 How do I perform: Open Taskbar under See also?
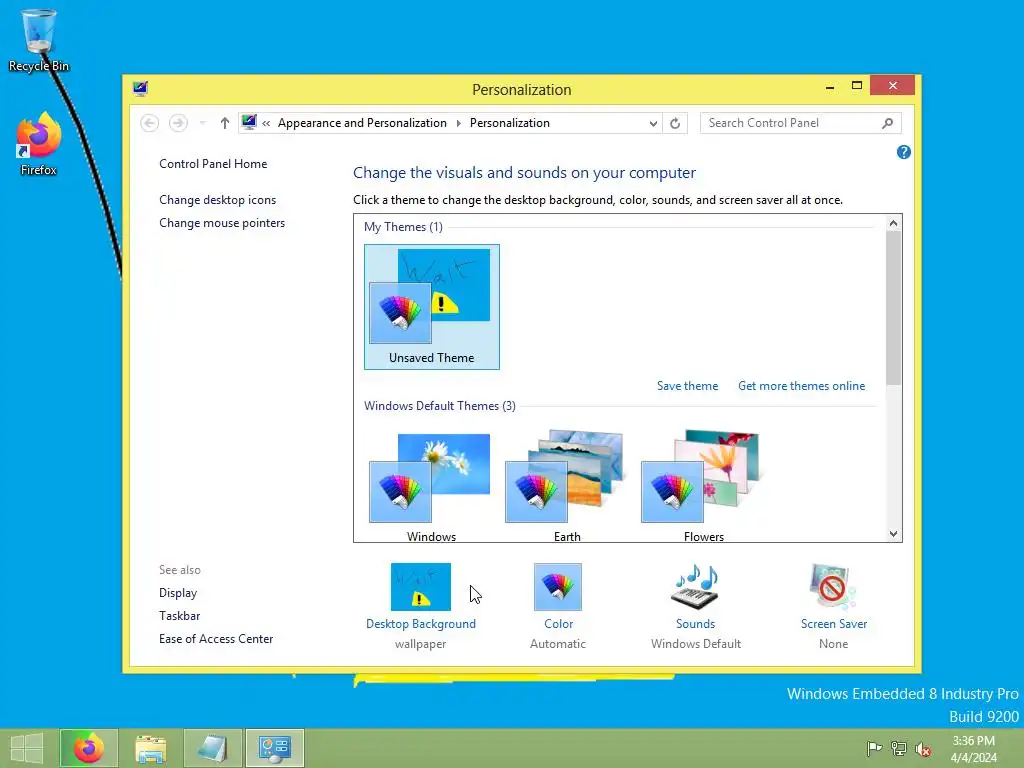coord(180,616)
